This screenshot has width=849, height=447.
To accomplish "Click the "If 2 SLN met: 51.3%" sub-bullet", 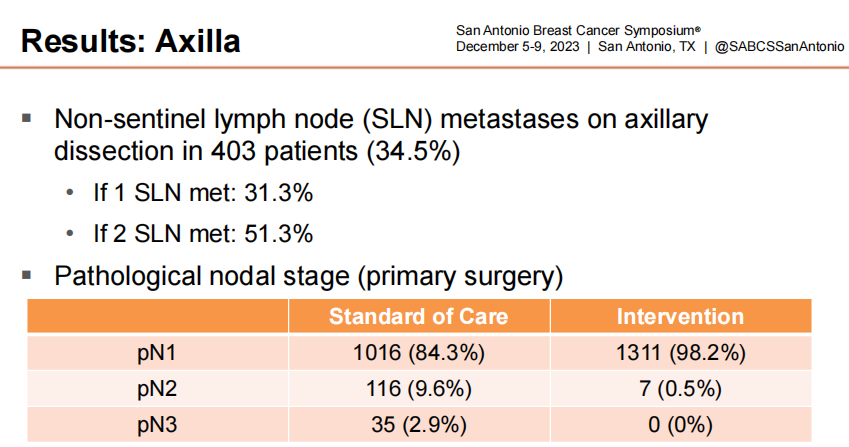I will click(x=204, y=234).
